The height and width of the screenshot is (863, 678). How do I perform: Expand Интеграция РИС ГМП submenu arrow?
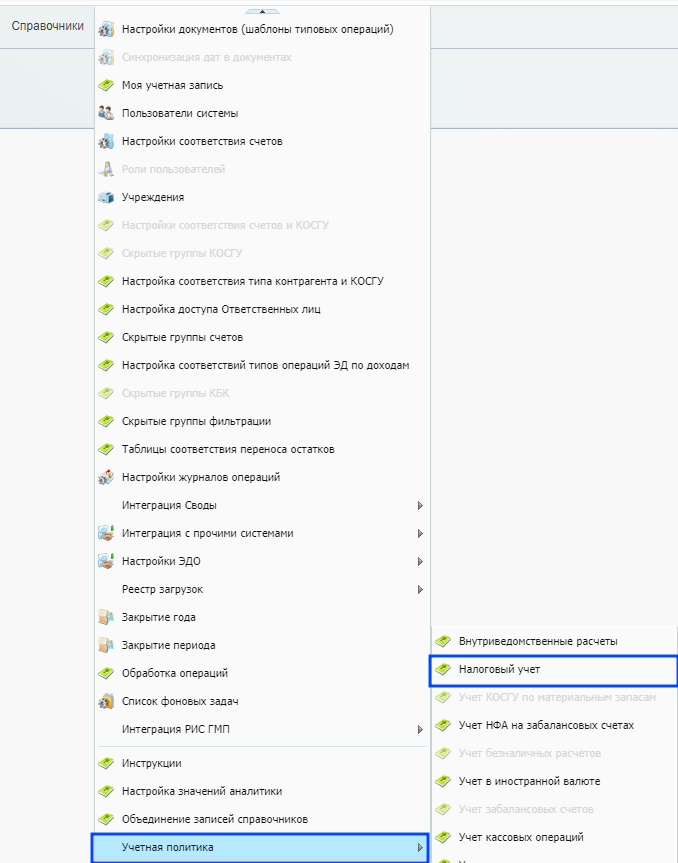[x=420, y=729]
